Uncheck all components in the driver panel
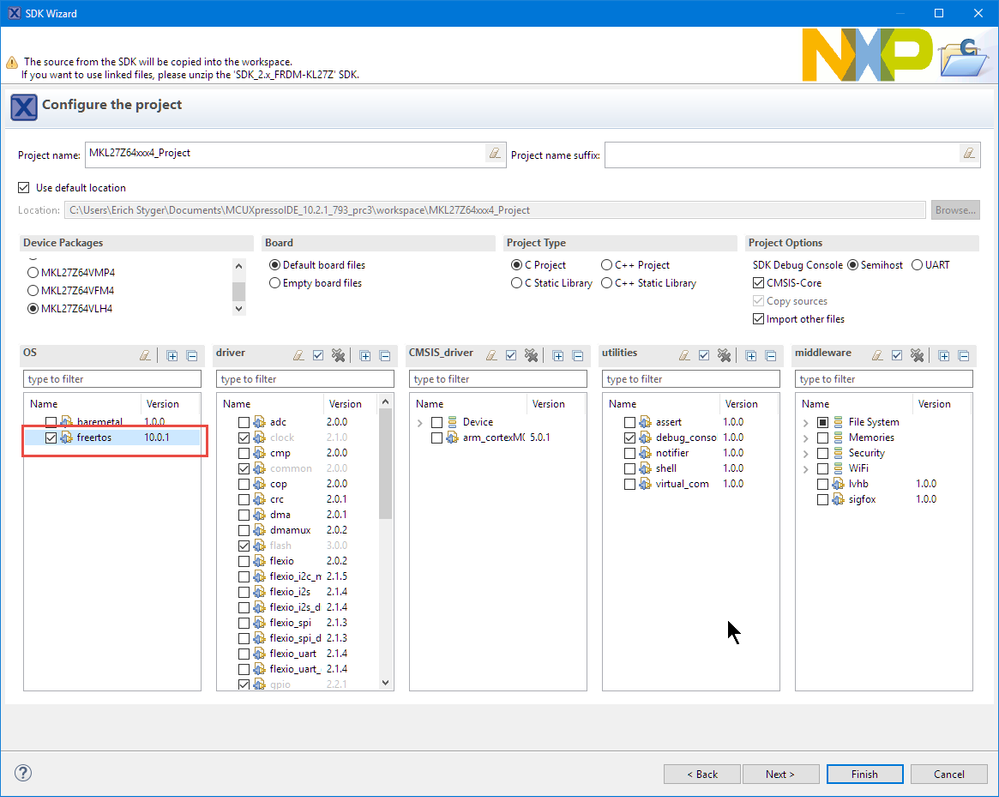The height and width of the screenshot is (797, 999). click(x=338, y=355)
